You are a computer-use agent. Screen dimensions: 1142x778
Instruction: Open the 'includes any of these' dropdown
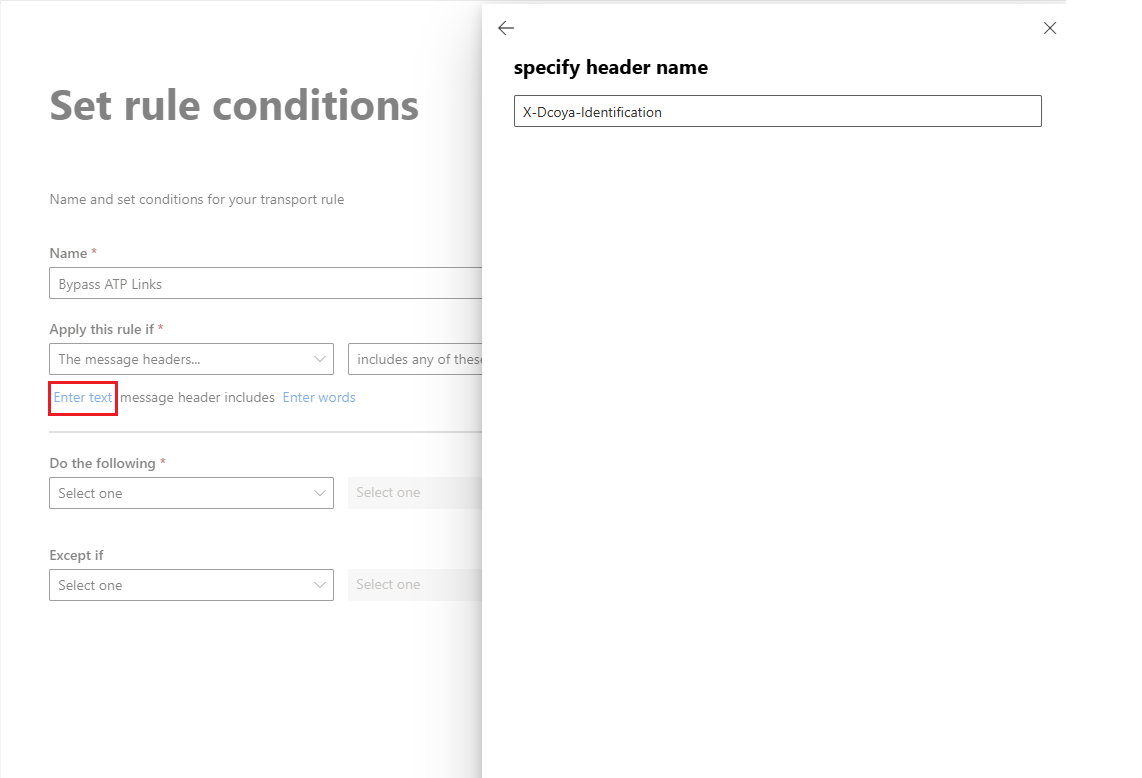coord(415,359)
